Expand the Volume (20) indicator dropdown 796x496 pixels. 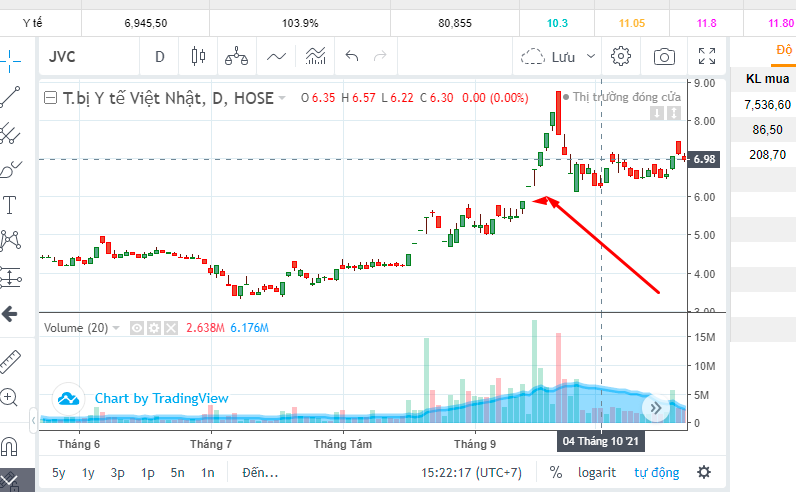coord(116,328)
